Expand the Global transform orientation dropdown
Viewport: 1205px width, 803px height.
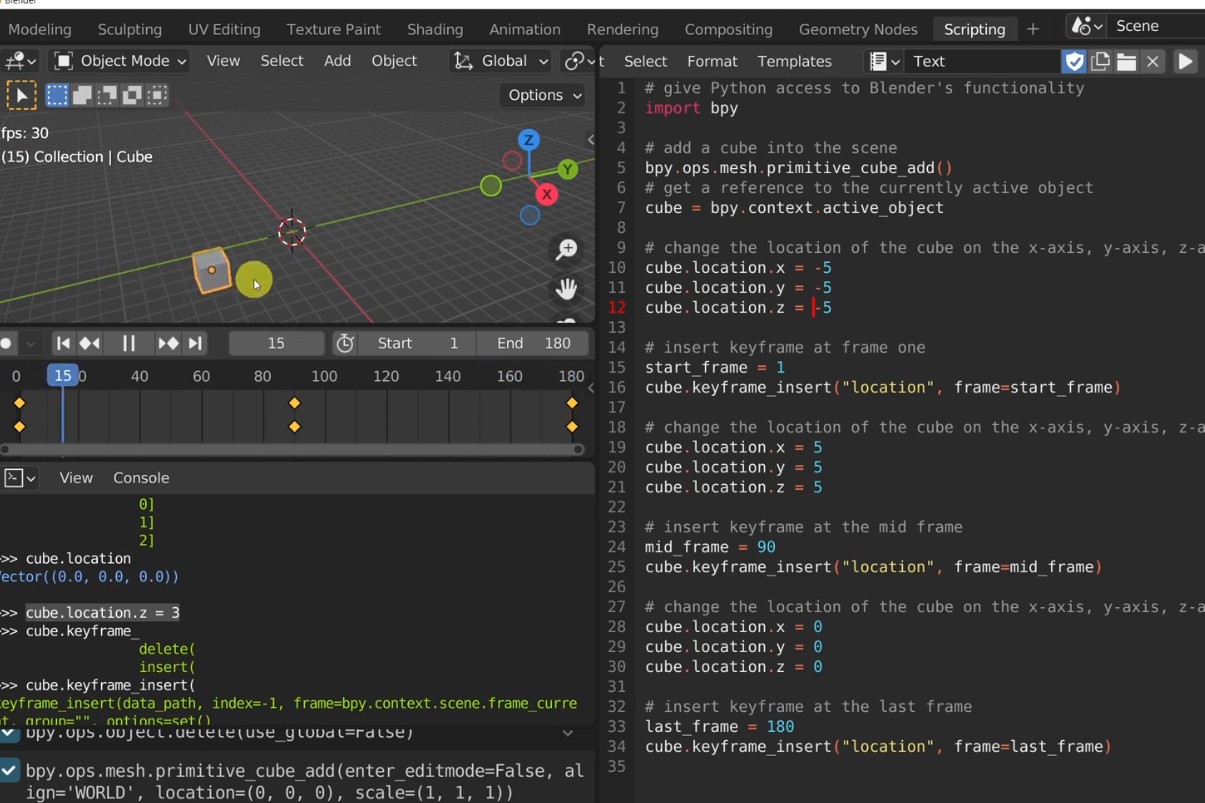pos(502,61)
